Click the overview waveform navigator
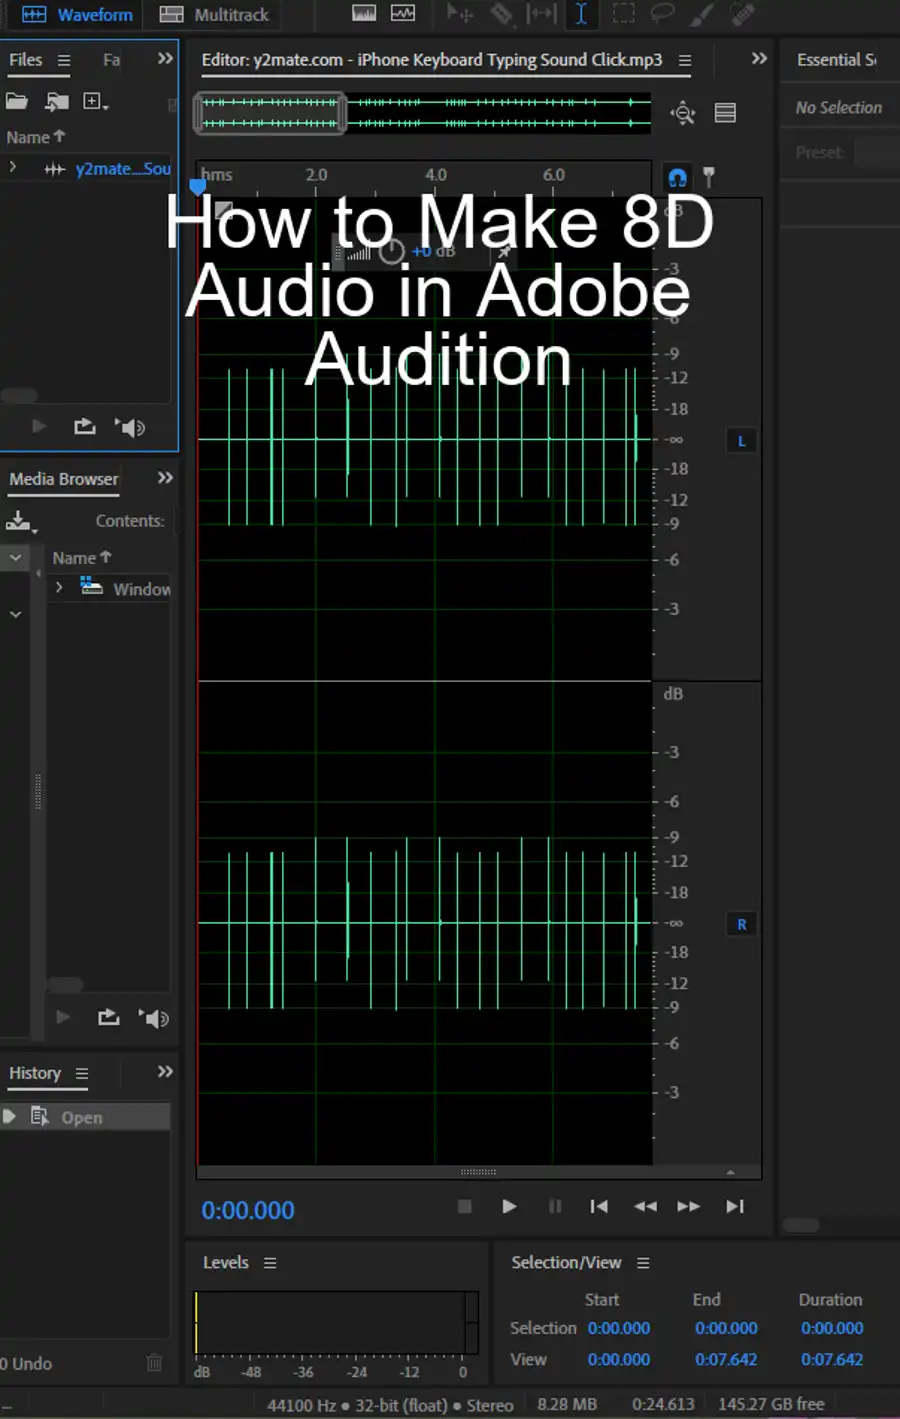 tap(422, 112)
